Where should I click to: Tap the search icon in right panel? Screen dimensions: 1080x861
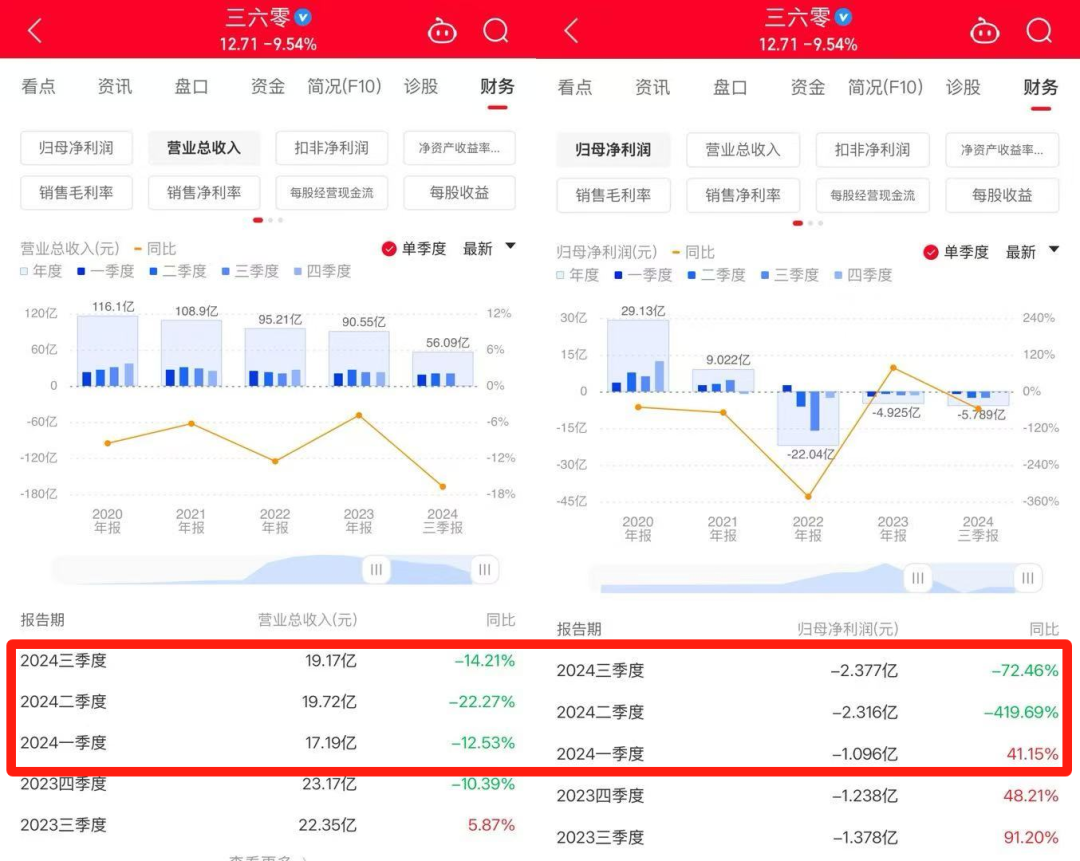click(1039, 31)
